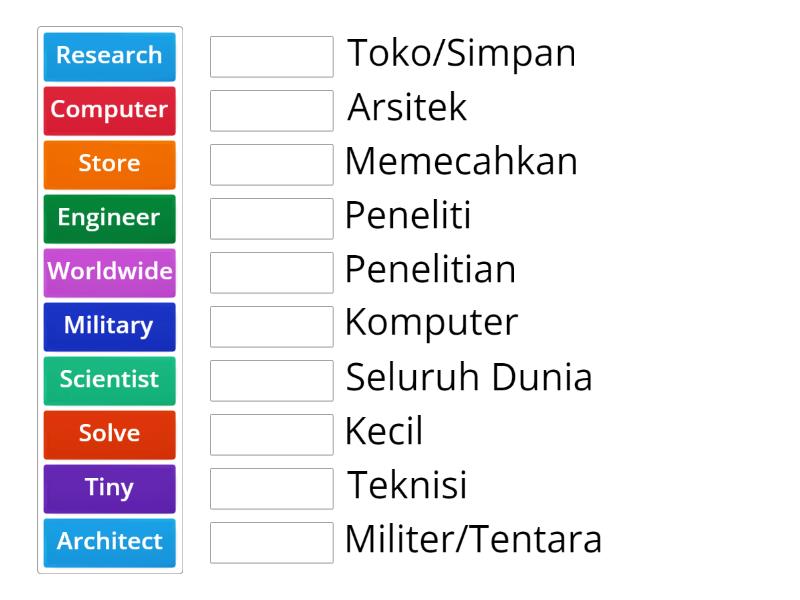Click the Tiny word tile

(x=109, y=489)
